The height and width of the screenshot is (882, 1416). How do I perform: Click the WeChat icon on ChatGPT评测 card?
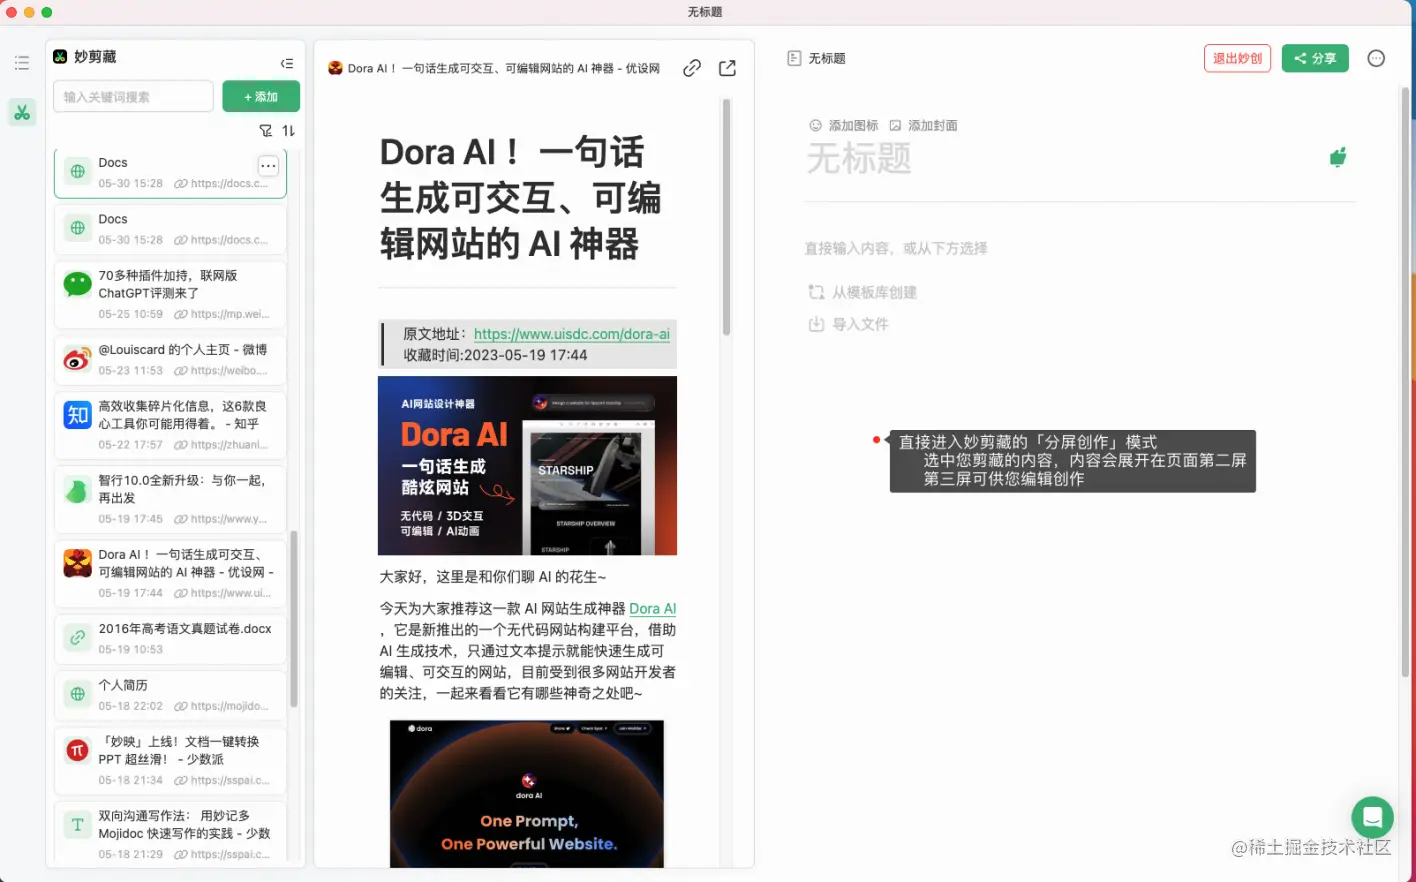(78, 285)
